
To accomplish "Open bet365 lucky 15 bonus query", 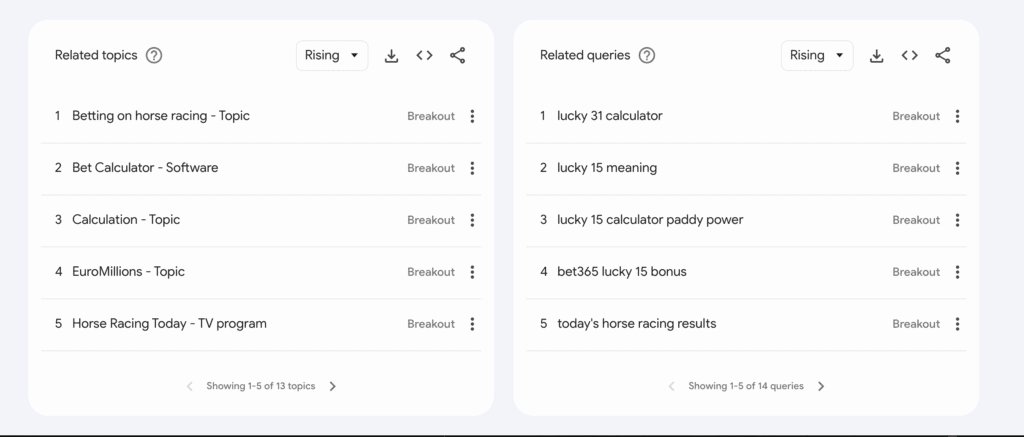I will 622,272.
